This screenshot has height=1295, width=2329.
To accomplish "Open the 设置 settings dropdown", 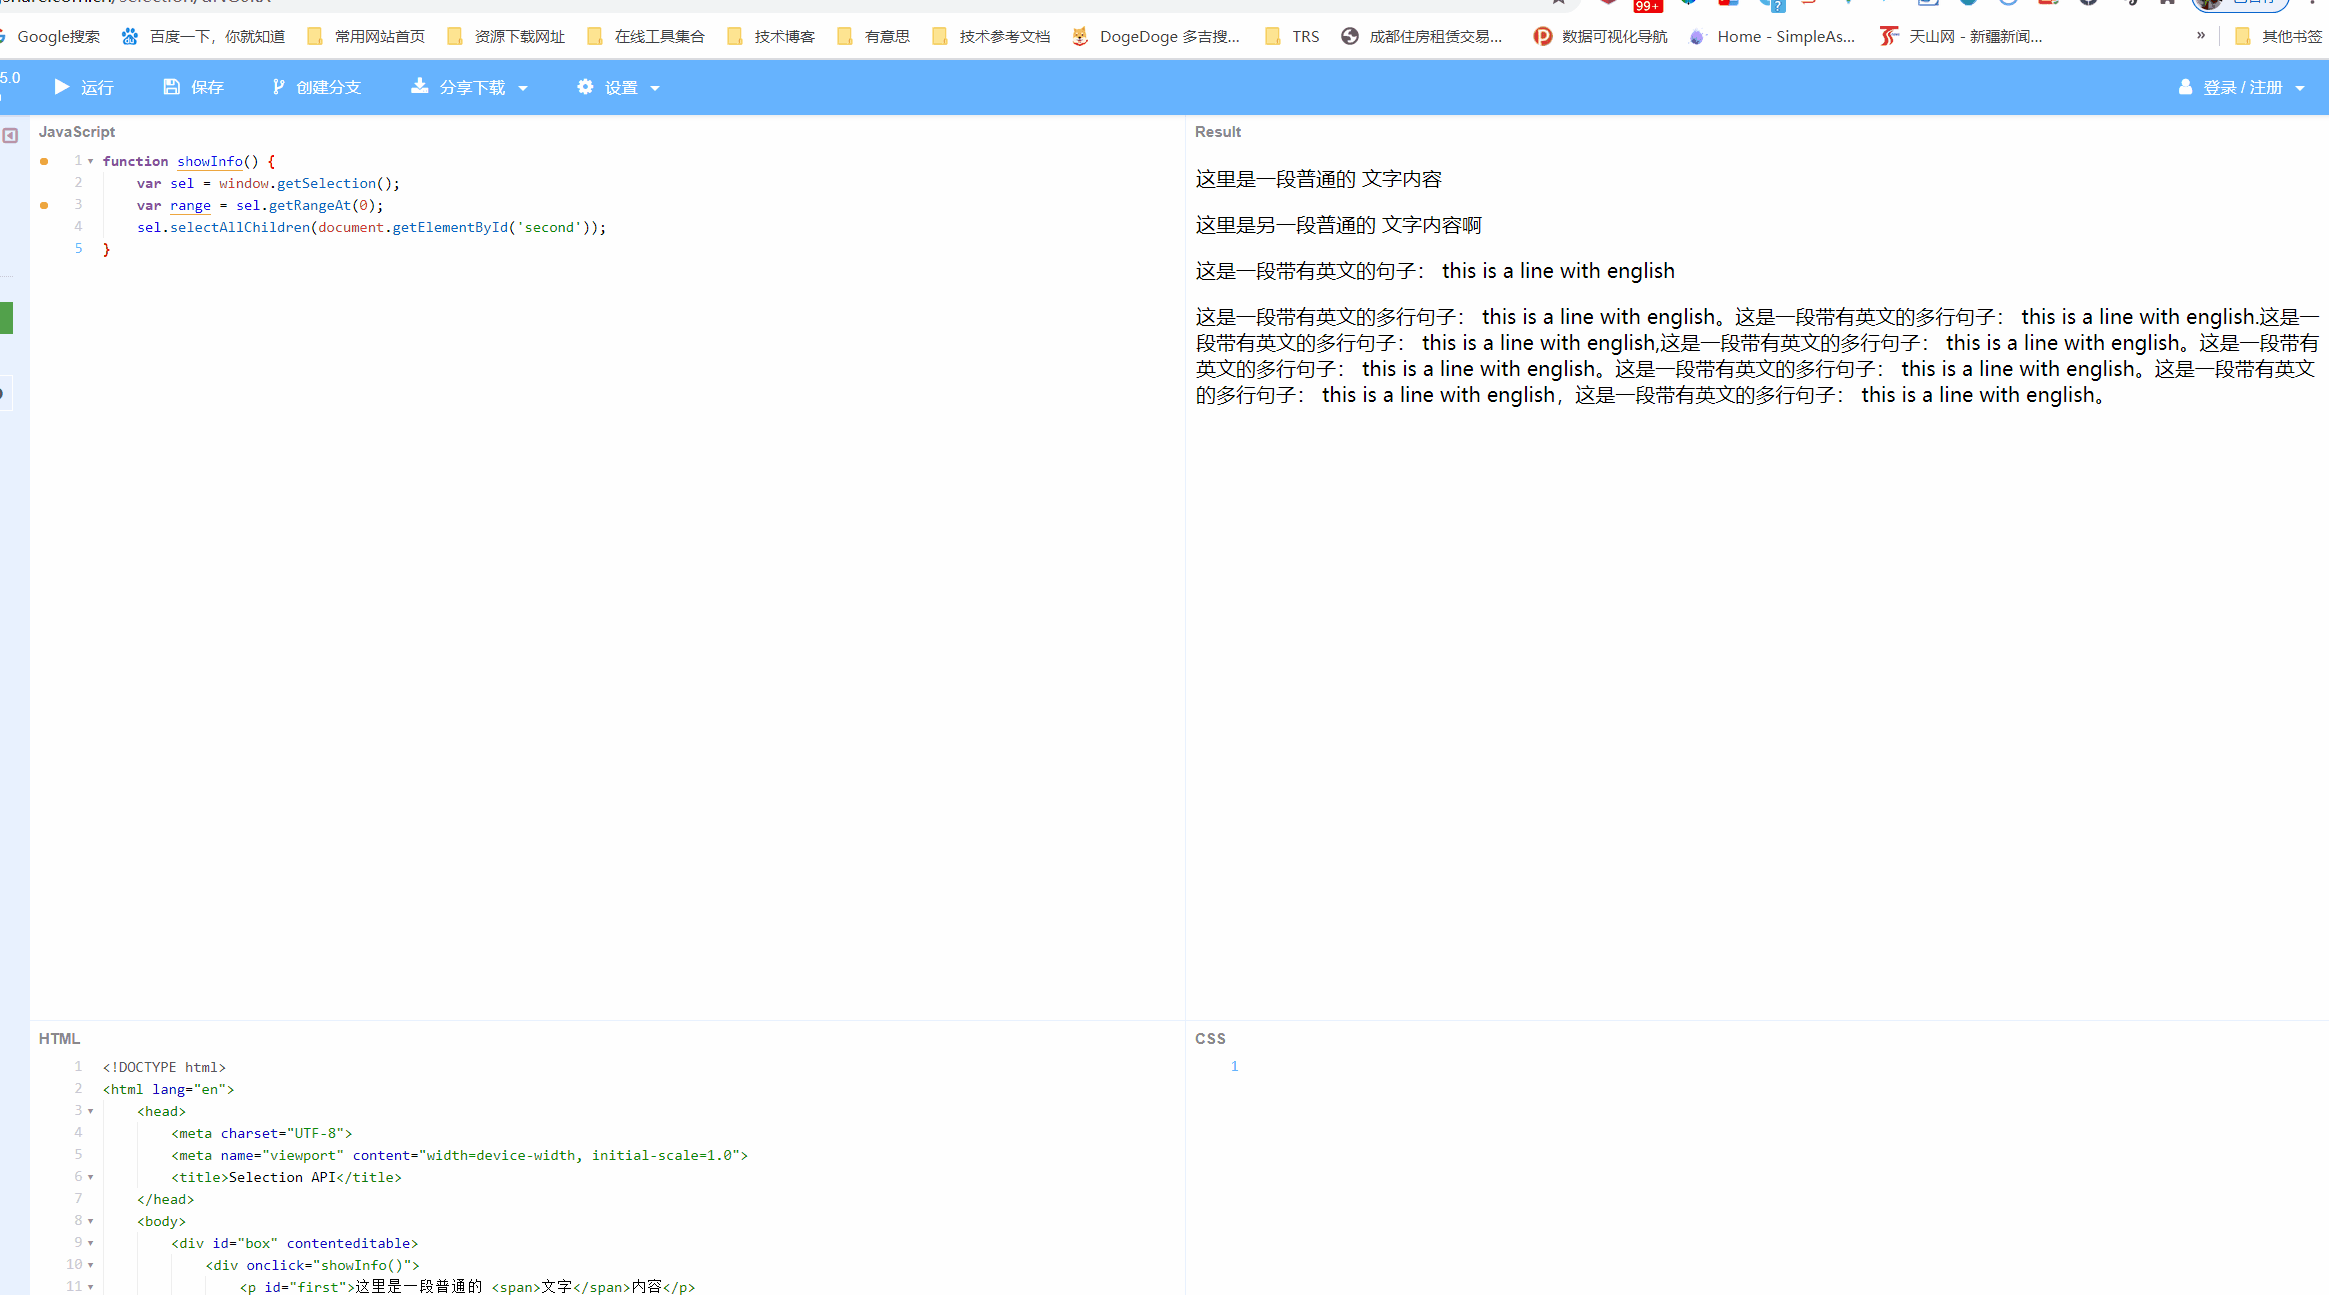I will [x=618, y=88].
